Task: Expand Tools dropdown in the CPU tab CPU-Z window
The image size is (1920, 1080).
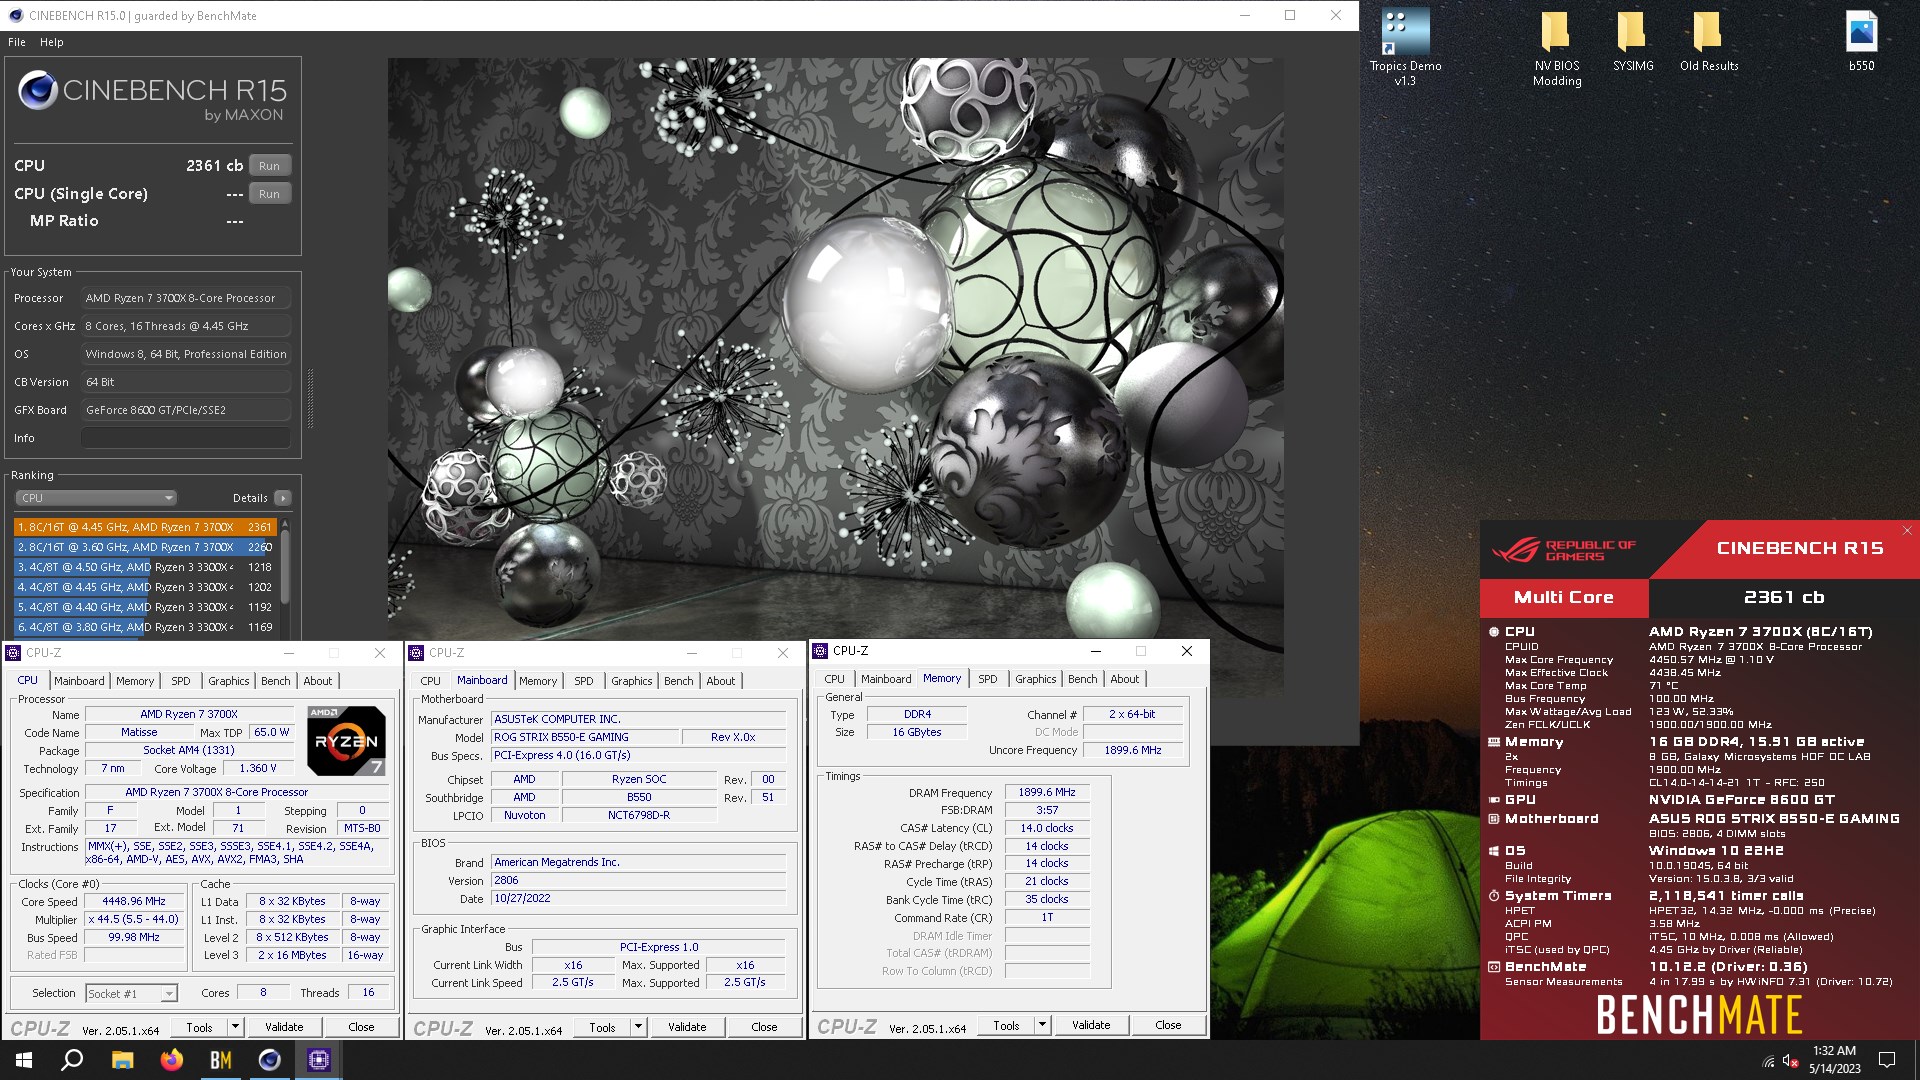Action: point(235,1027)
